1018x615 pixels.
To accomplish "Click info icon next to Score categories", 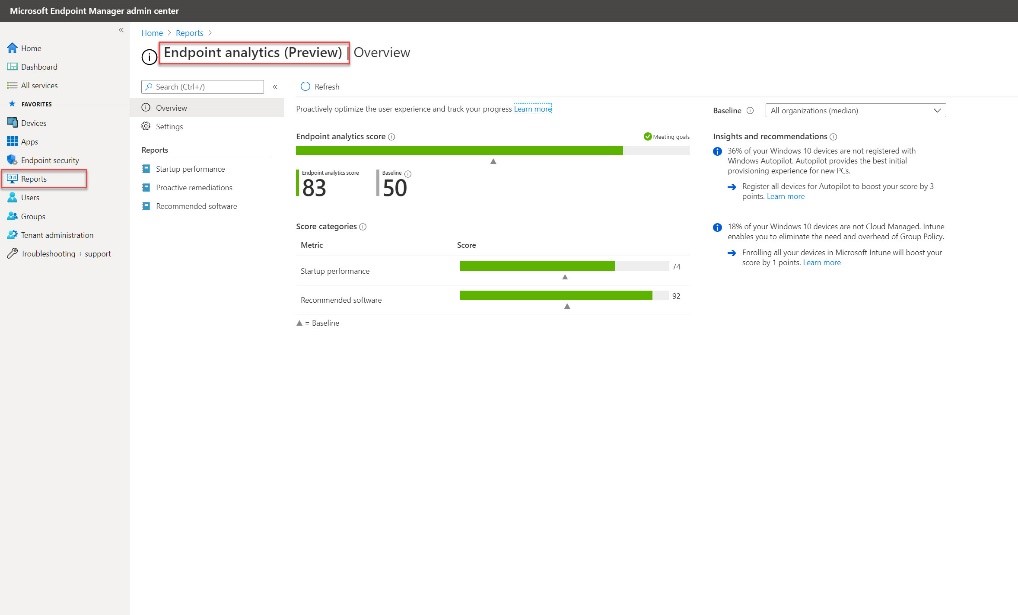I will point(363,227).
